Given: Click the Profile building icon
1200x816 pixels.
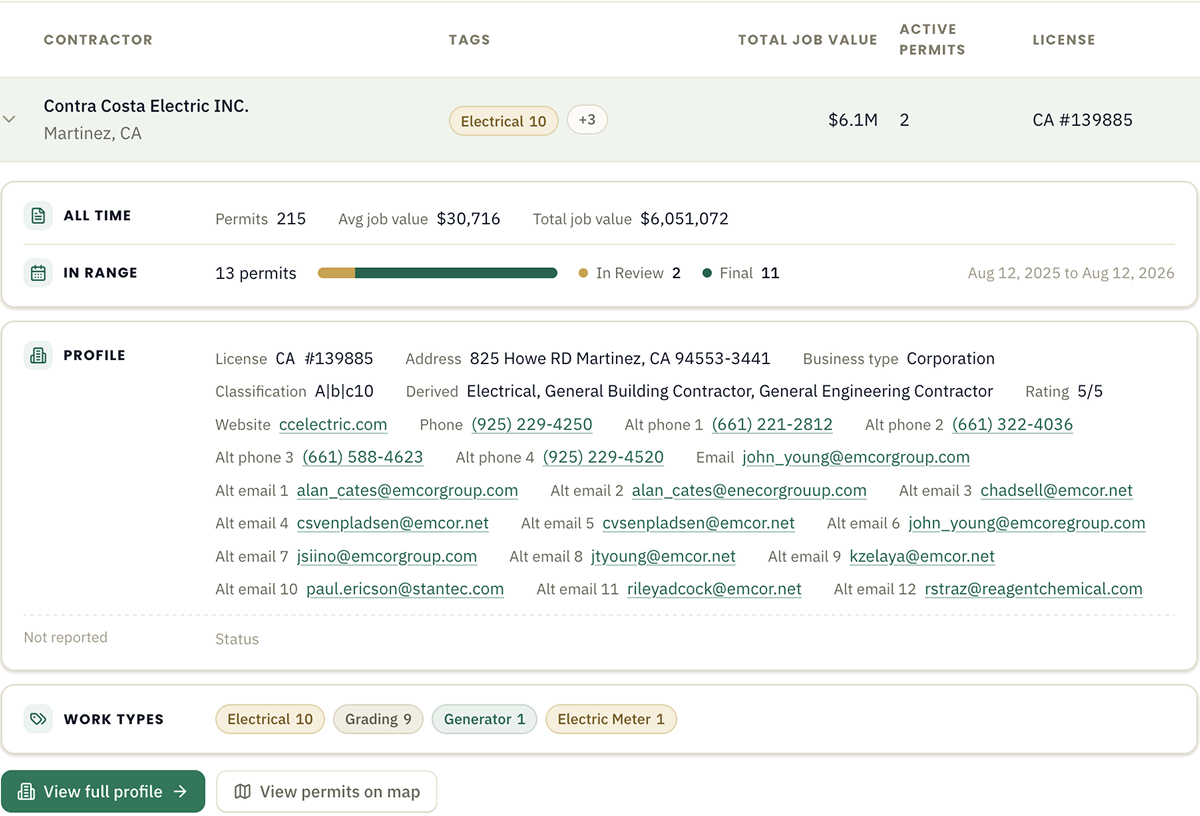Looking at the screenshot, I should click(38, 355).
